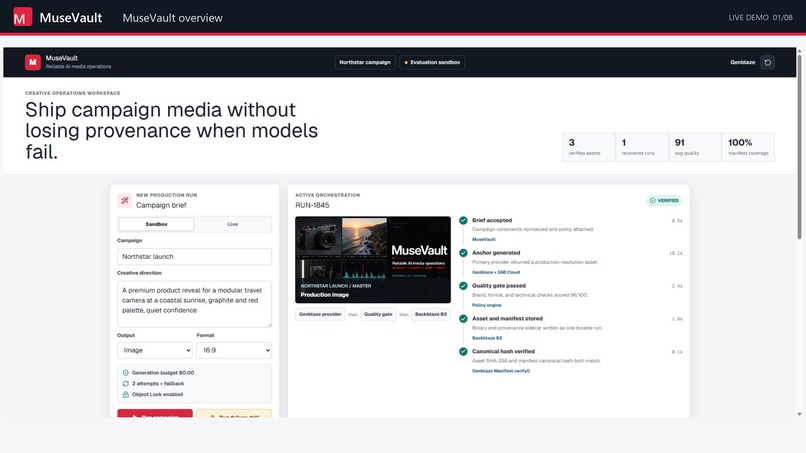
Task: Click the Campaign field with Northstar launch
Action: coord(194,257)
